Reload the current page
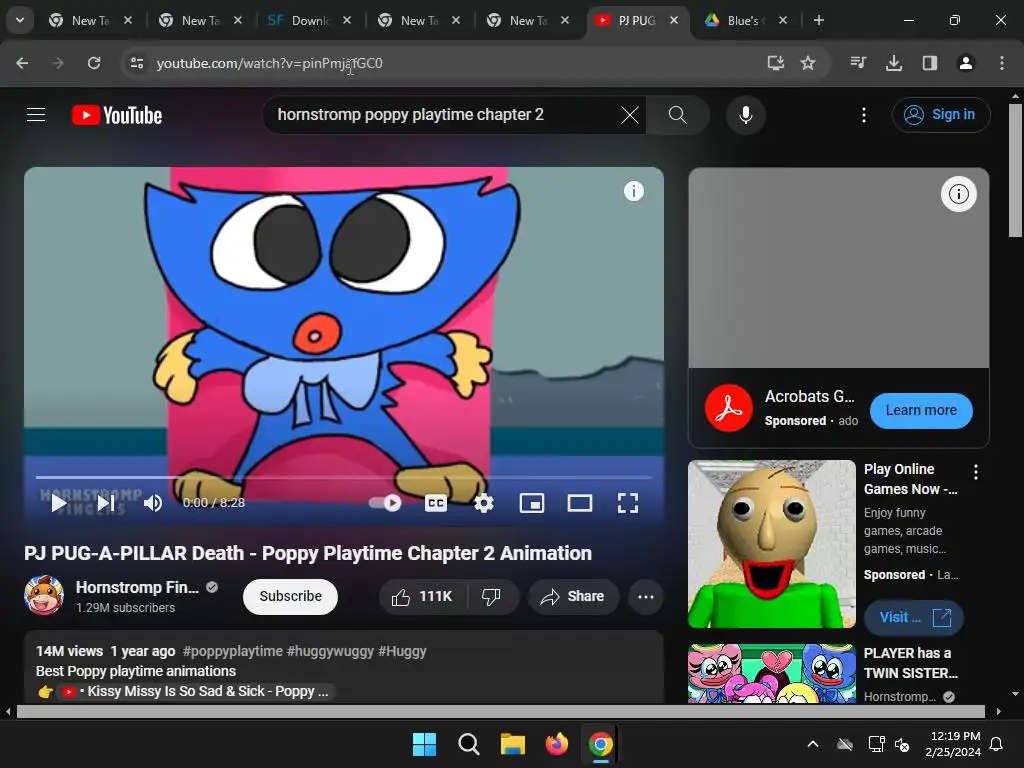 tap(94, 63)
